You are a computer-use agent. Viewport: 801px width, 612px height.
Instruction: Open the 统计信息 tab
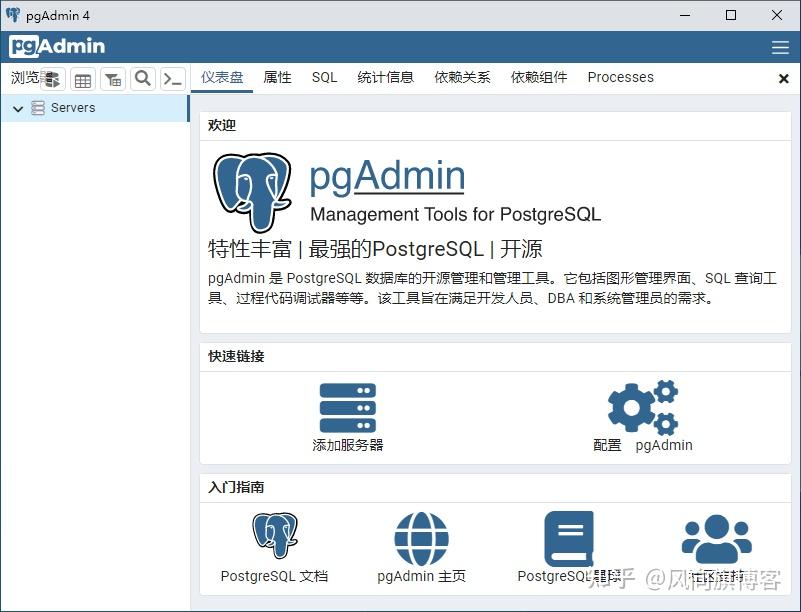click(x=386, y=77)
